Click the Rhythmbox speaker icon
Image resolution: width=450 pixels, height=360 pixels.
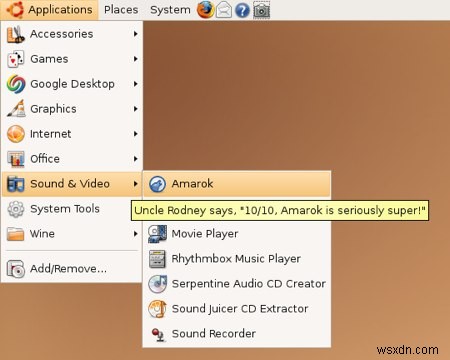pyautogui.click(x=157, y=259)
